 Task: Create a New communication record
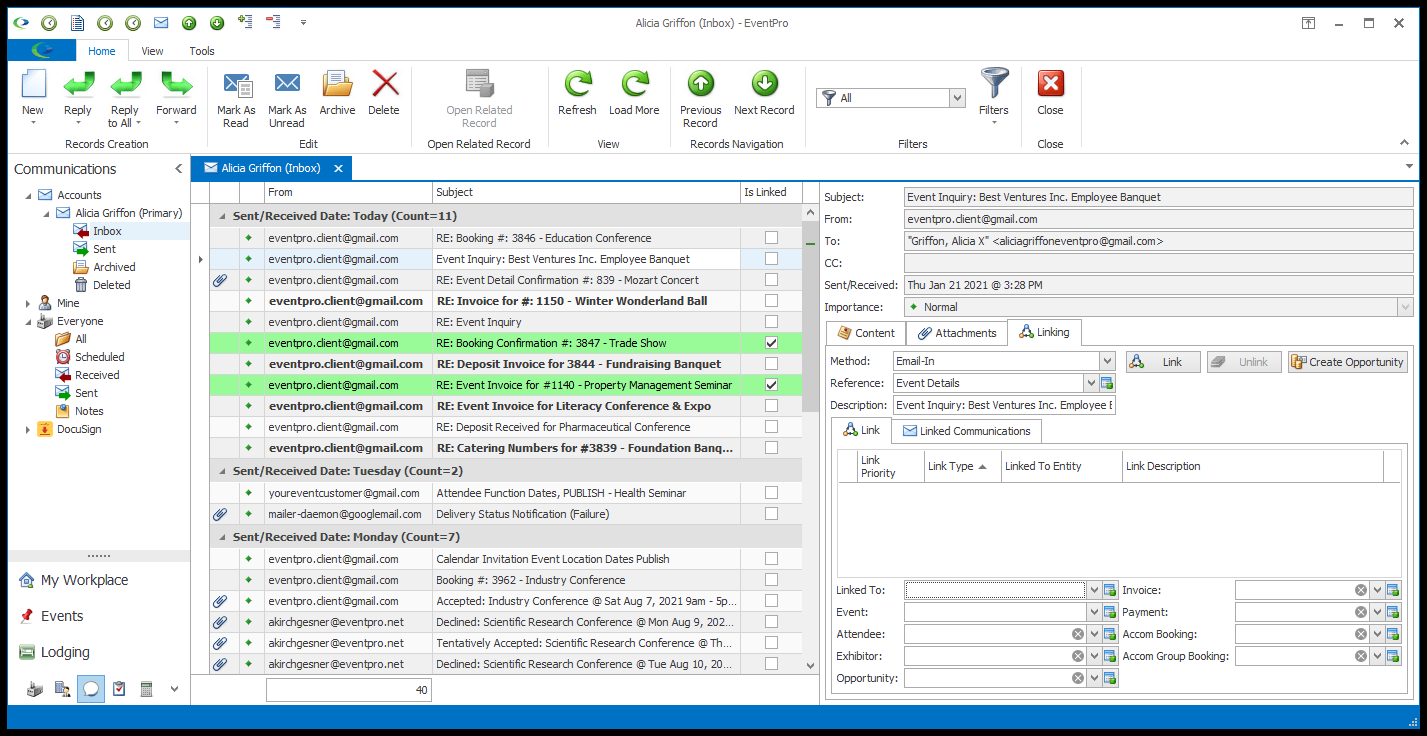click(x=33, y=96)
